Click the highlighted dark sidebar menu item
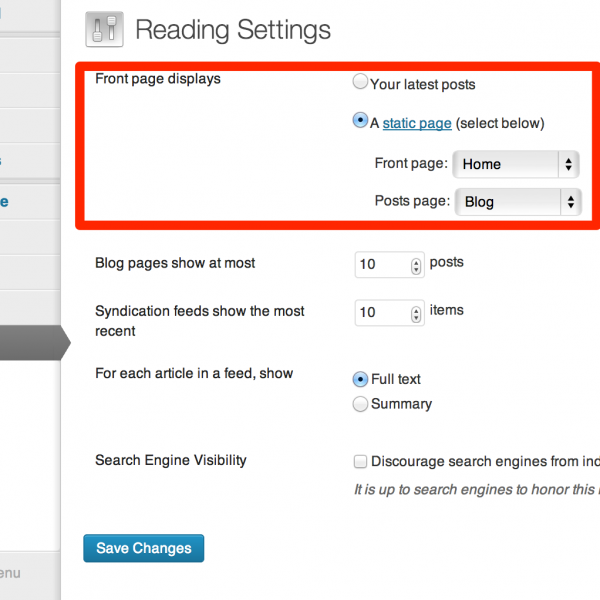600x600 pixels. click(28, 343)
